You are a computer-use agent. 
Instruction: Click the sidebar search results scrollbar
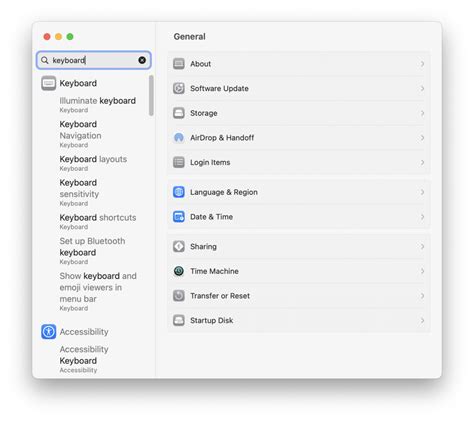click(x=151, y=95)
